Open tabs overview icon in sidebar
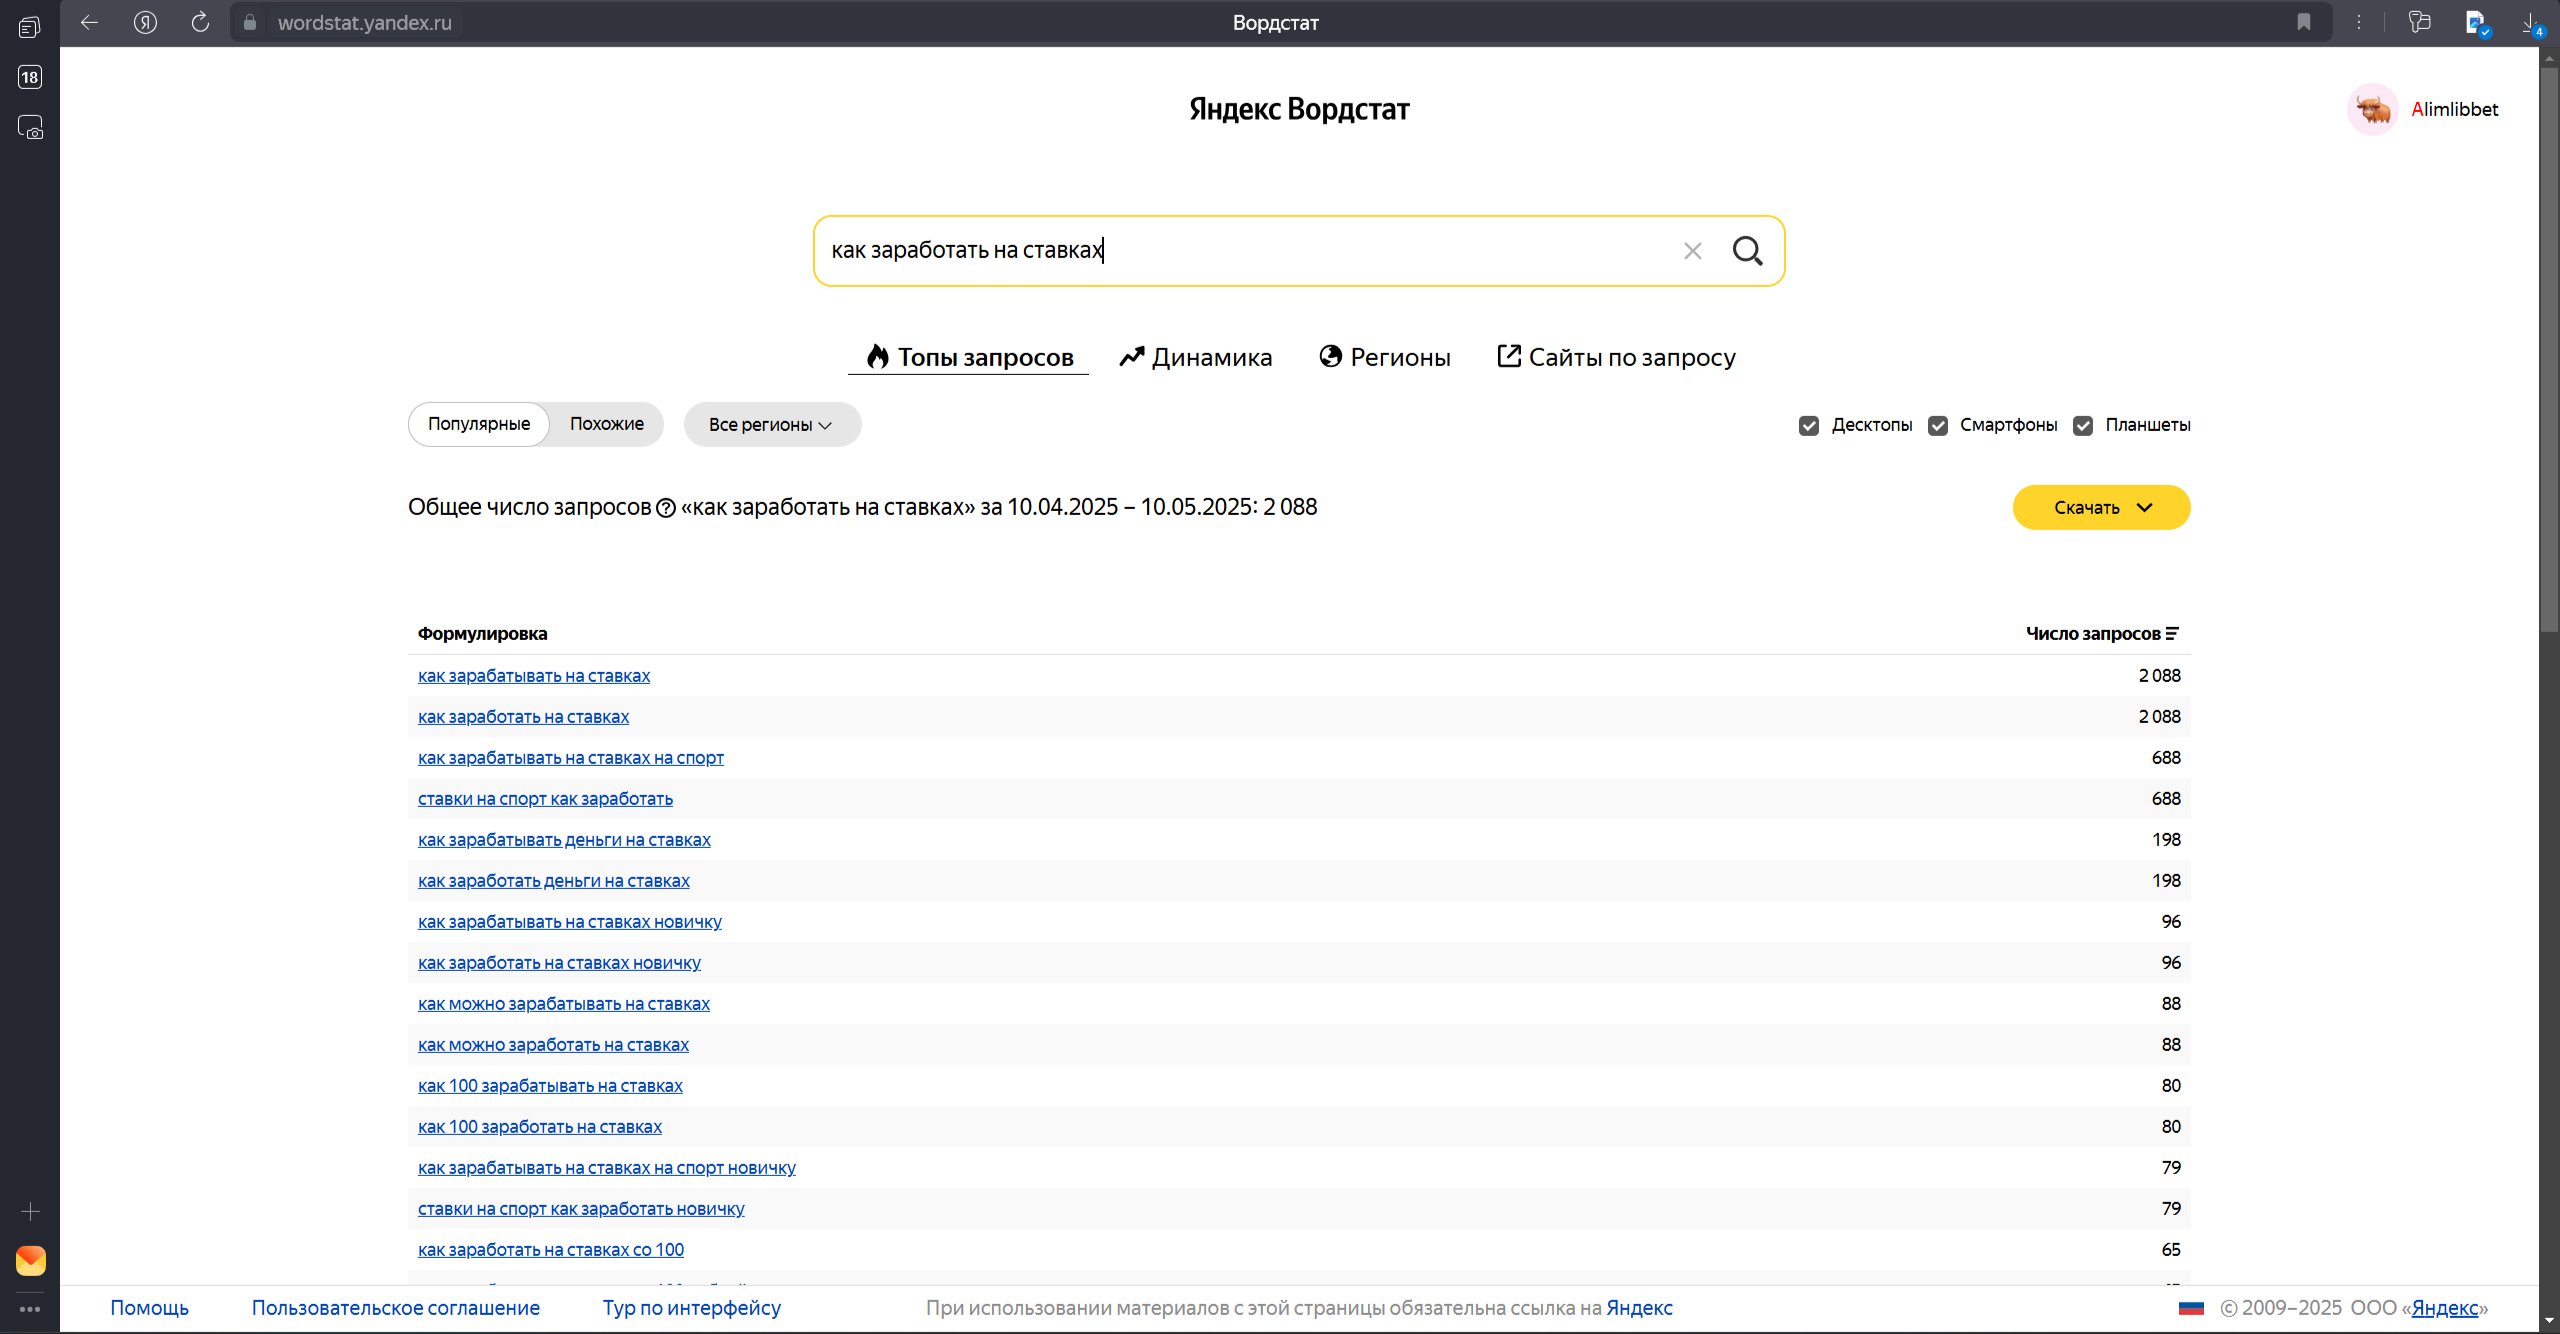This screenshot has height=1334, width=2560. click(x=30, y=27)
